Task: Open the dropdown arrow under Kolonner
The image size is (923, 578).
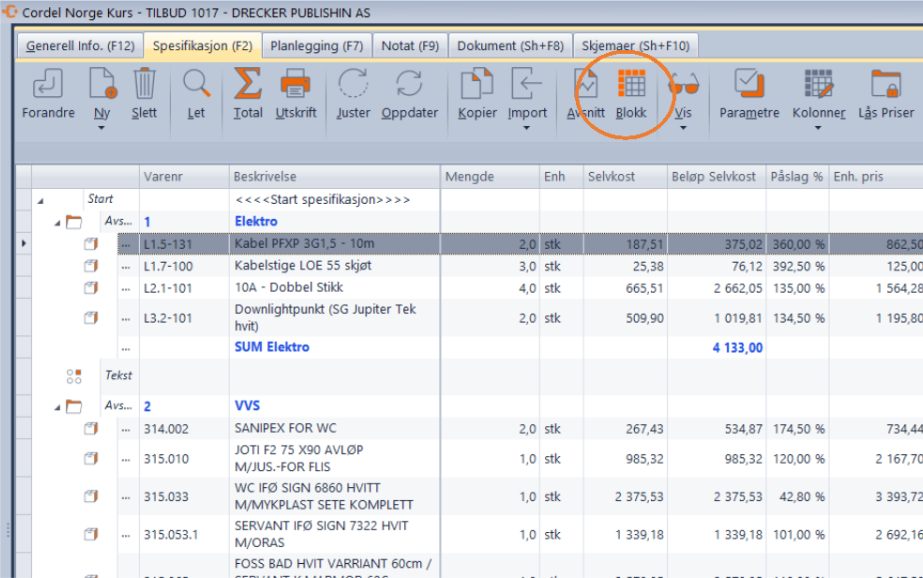Action: point(818,127)
